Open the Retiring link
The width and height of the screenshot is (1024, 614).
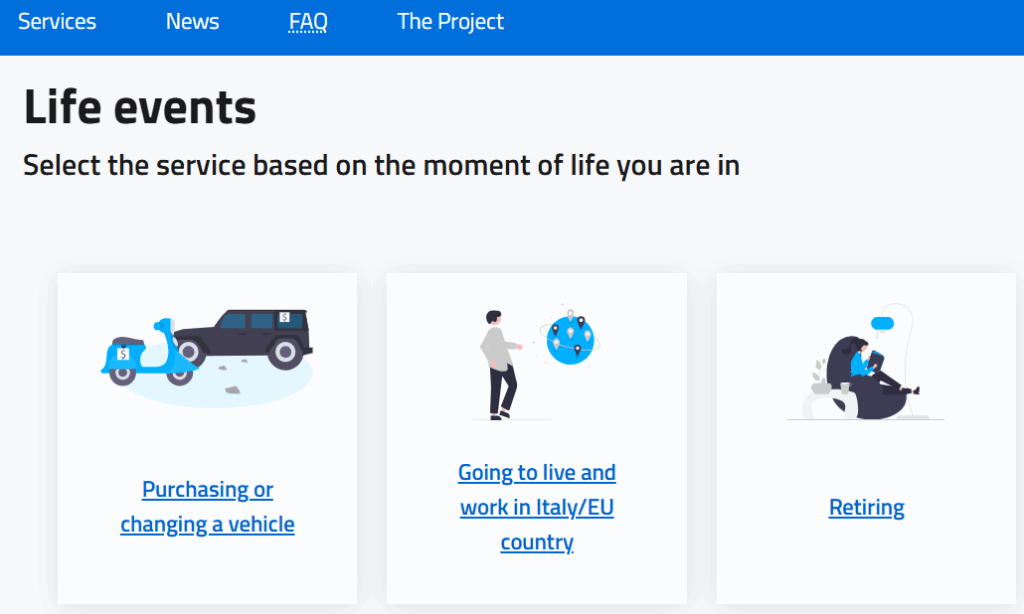tap(866, 507)
